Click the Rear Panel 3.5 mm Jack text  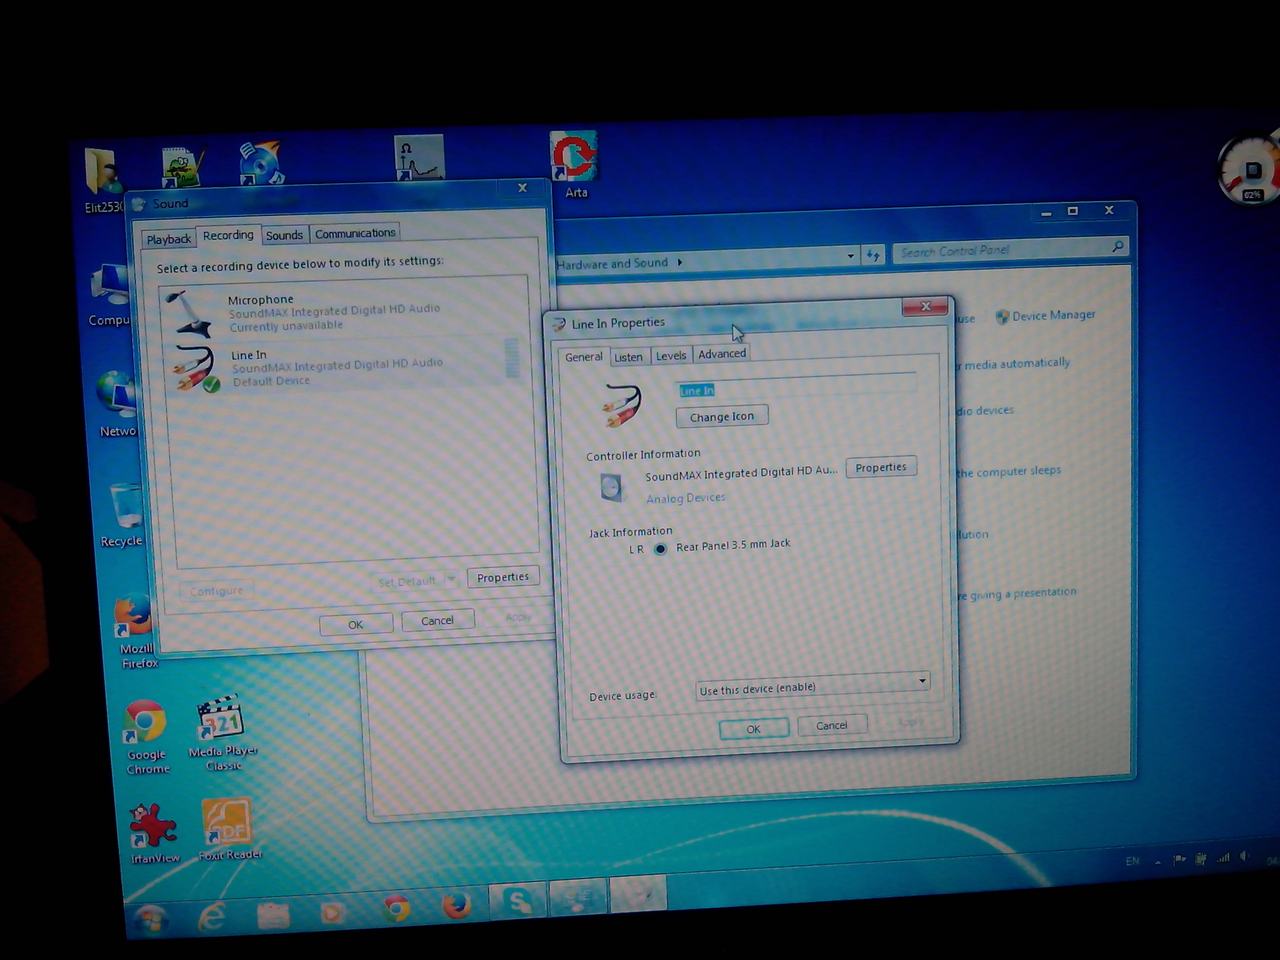(733, 545)
